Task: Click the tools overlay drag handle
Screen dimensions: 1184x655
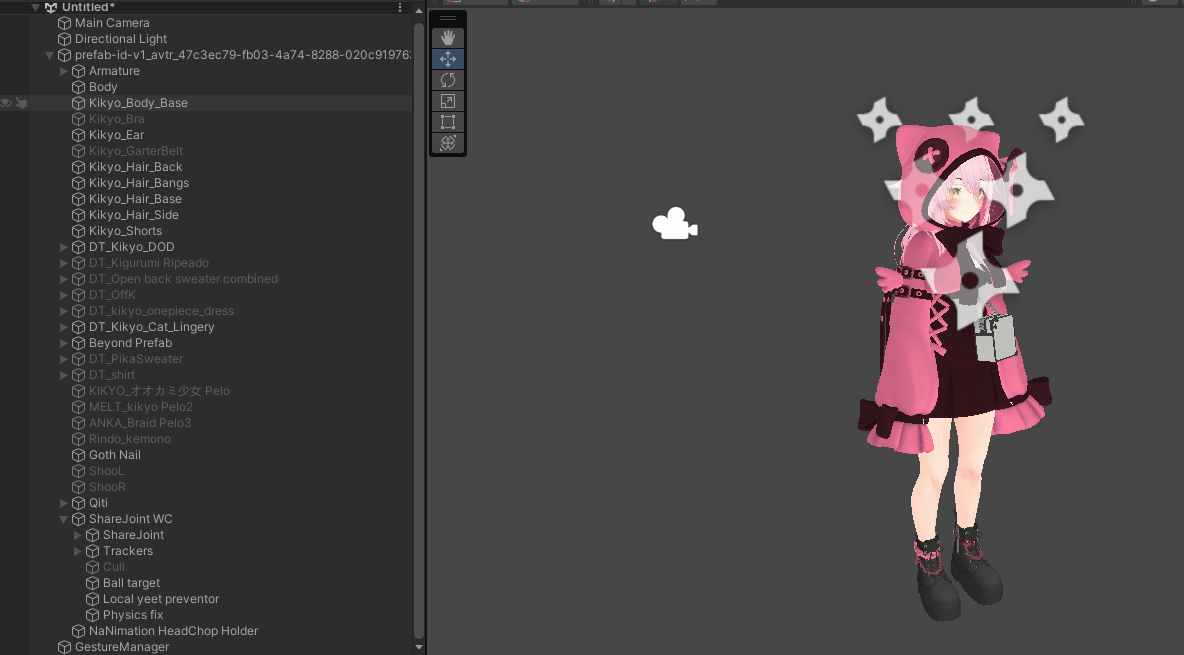Action: click(x=448, y=18)
